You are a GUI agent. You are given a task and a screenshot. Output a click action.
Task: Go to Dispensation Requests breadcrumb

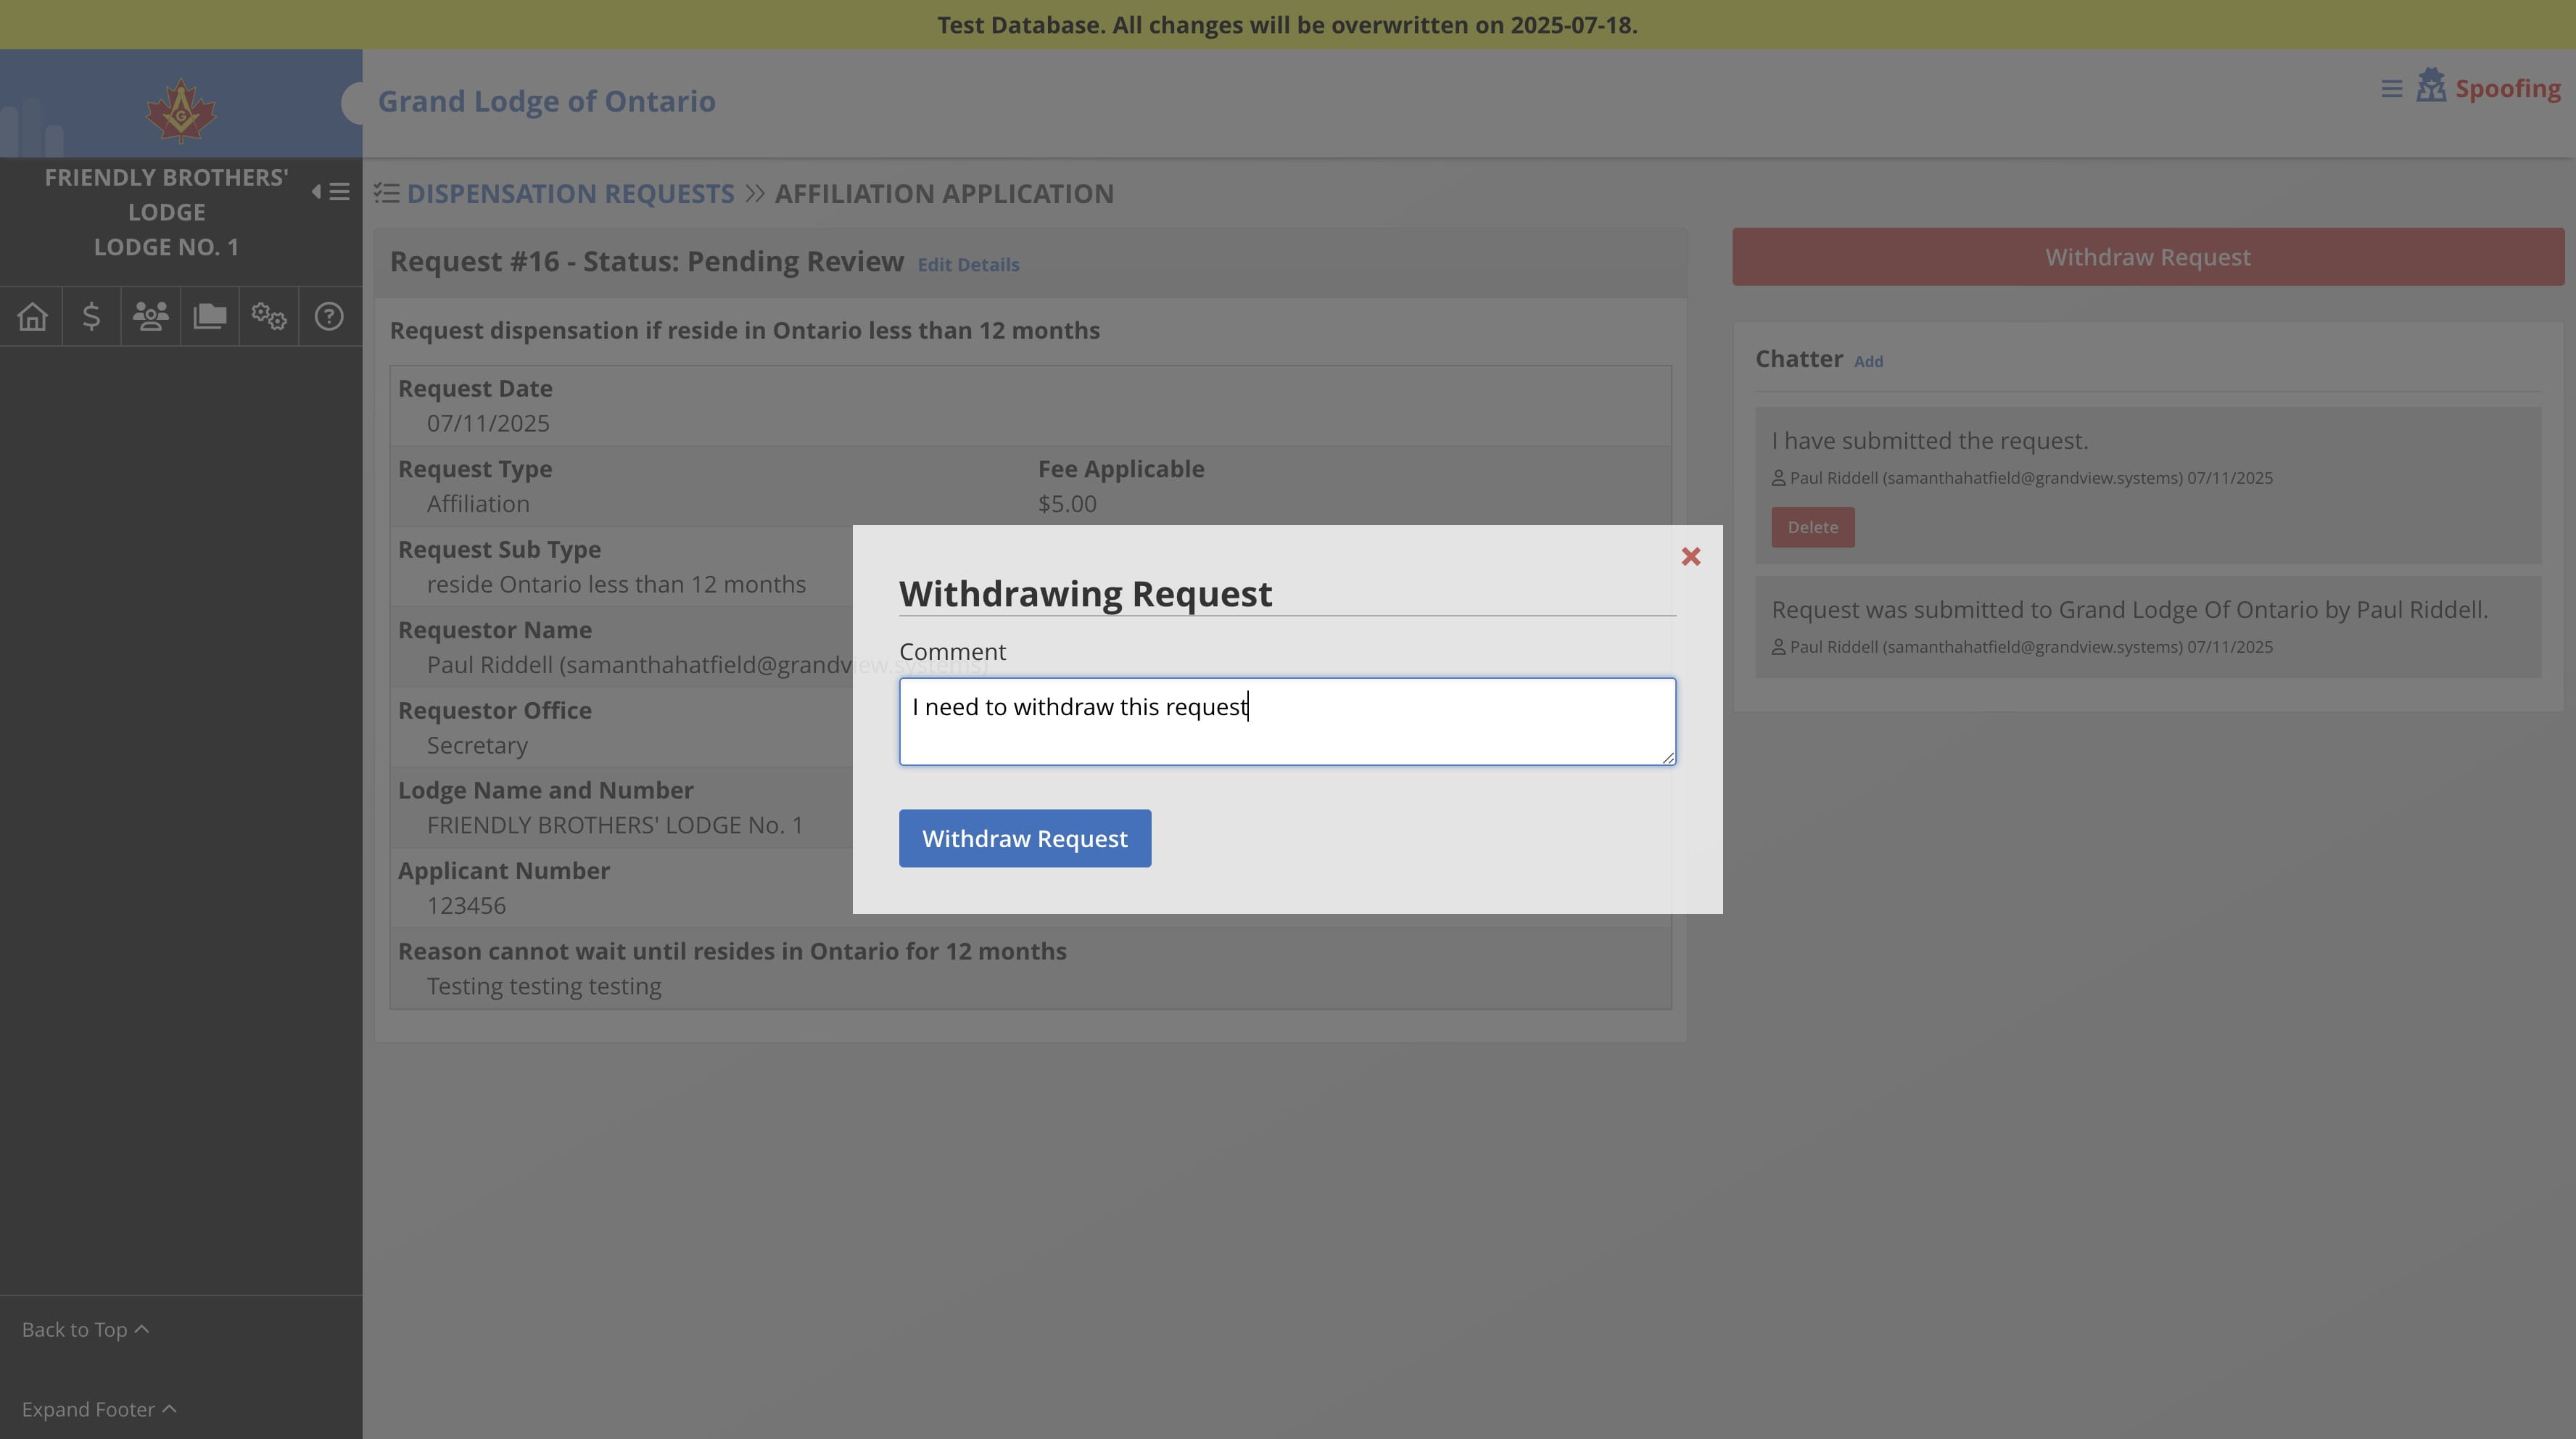tap(570, 194)
